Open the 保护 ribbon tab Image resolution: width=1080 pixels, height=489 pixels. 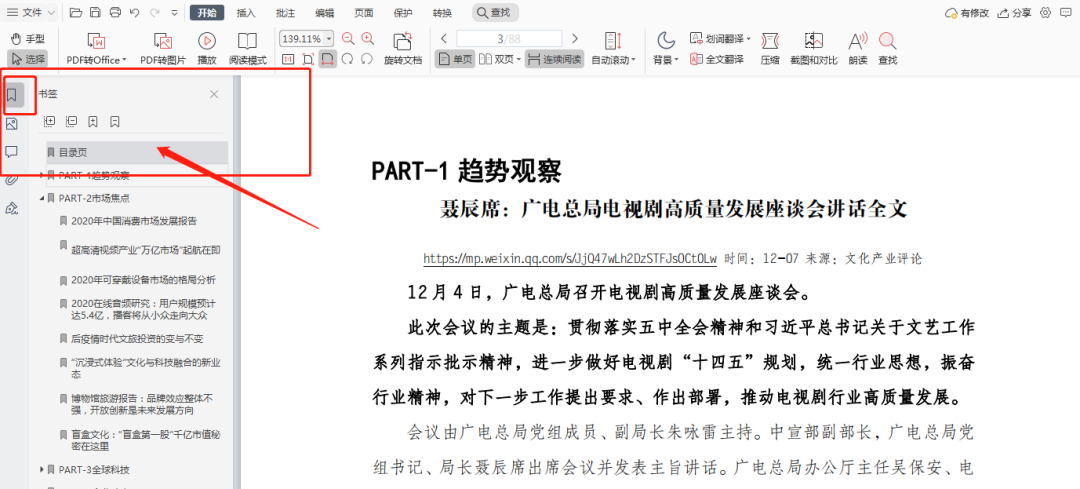point(403,13)
